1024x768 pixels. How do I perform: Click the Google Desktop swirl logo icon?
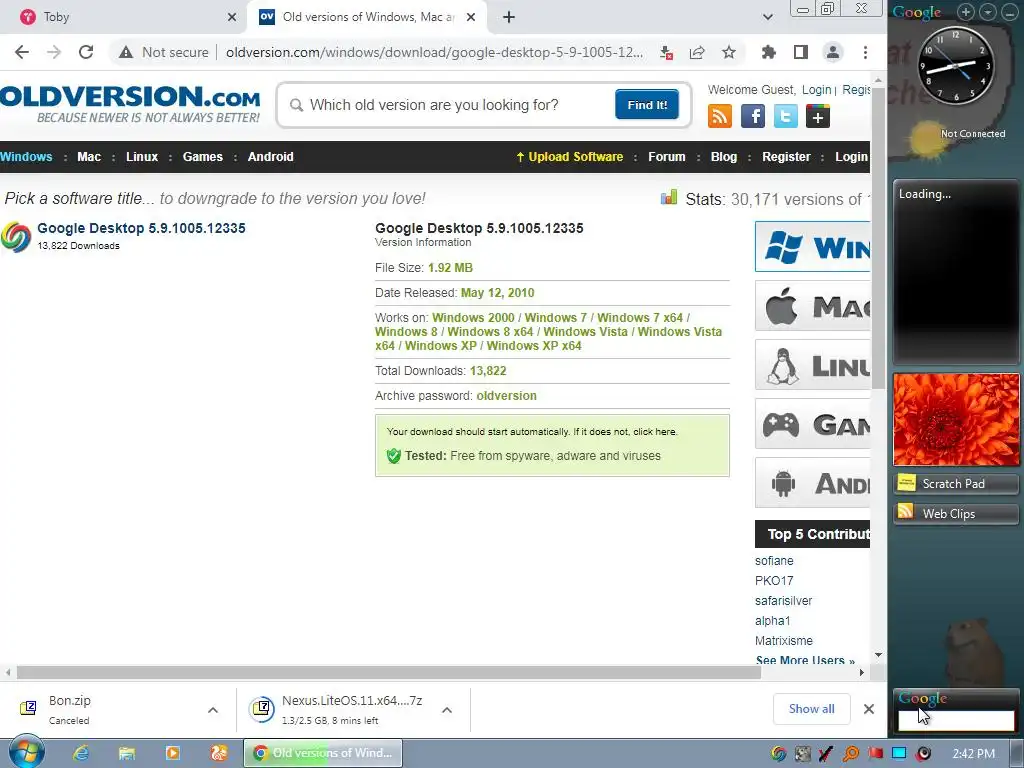click(x=16, y=237)
